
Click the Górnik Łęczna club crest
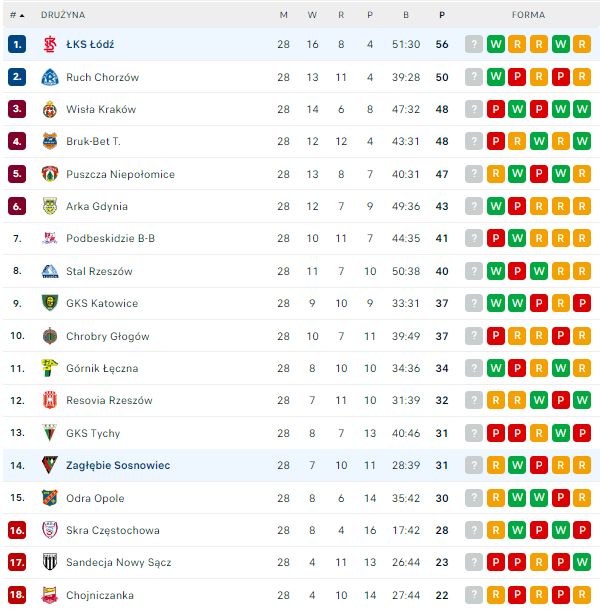(x=50, y=368)
